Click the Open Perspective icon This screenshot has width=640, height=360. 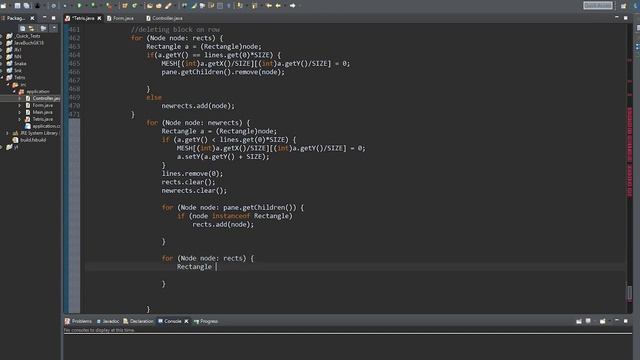pos(623,6)
